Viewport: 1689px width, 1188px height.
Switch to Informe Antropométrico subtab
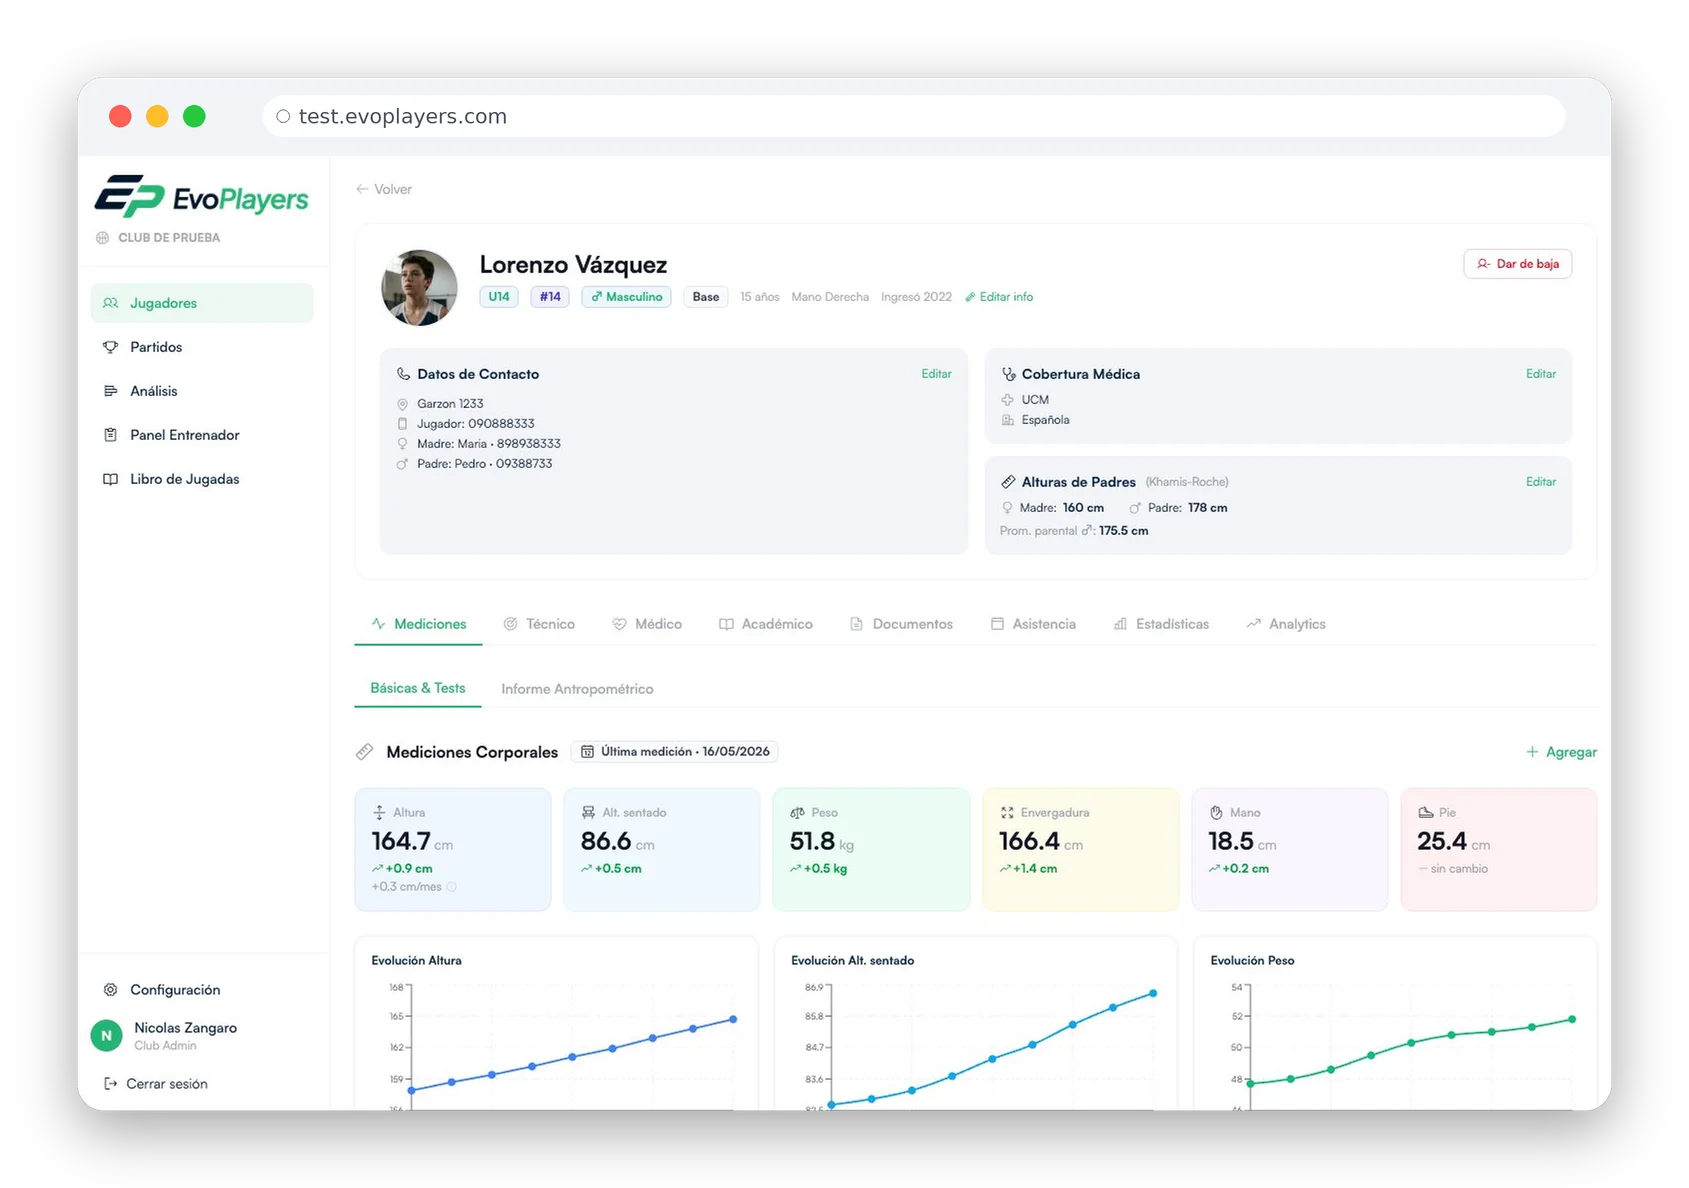[577, 689]
